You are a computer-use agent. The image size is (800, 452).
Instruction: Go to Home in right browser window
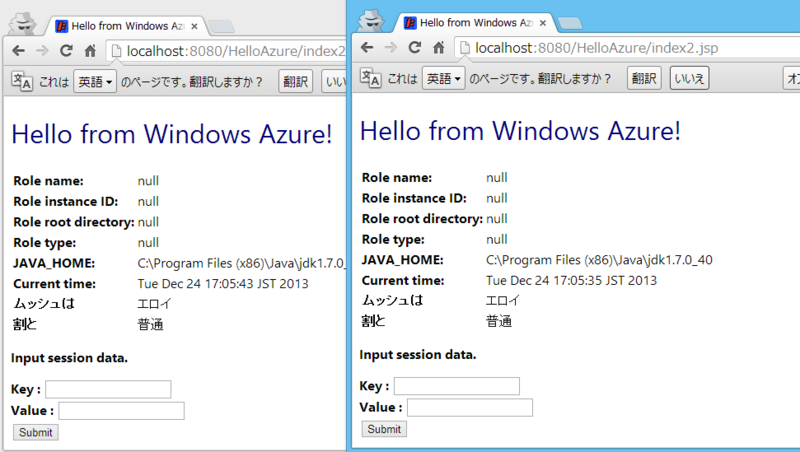(439, 47)
